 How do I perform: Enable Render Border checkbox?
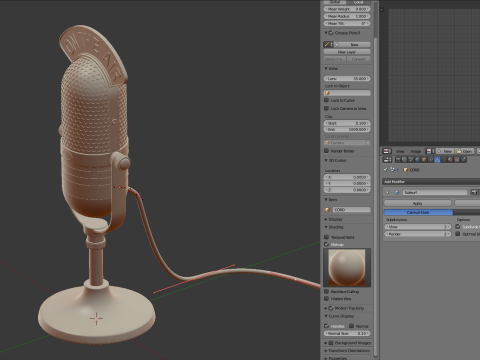[x=327, y=151]
